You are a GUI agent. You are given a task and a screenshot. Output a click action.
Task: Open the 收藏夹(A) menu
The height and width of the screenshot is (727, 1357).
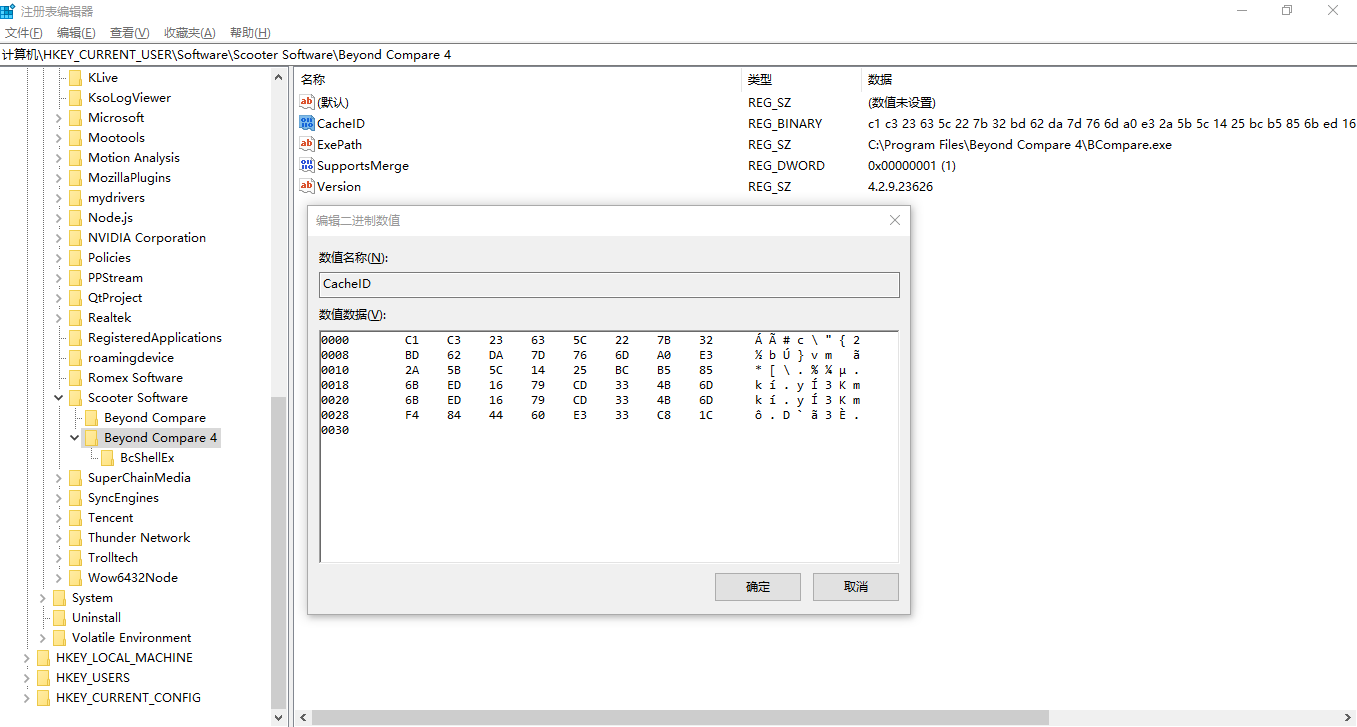pos(190,33)
